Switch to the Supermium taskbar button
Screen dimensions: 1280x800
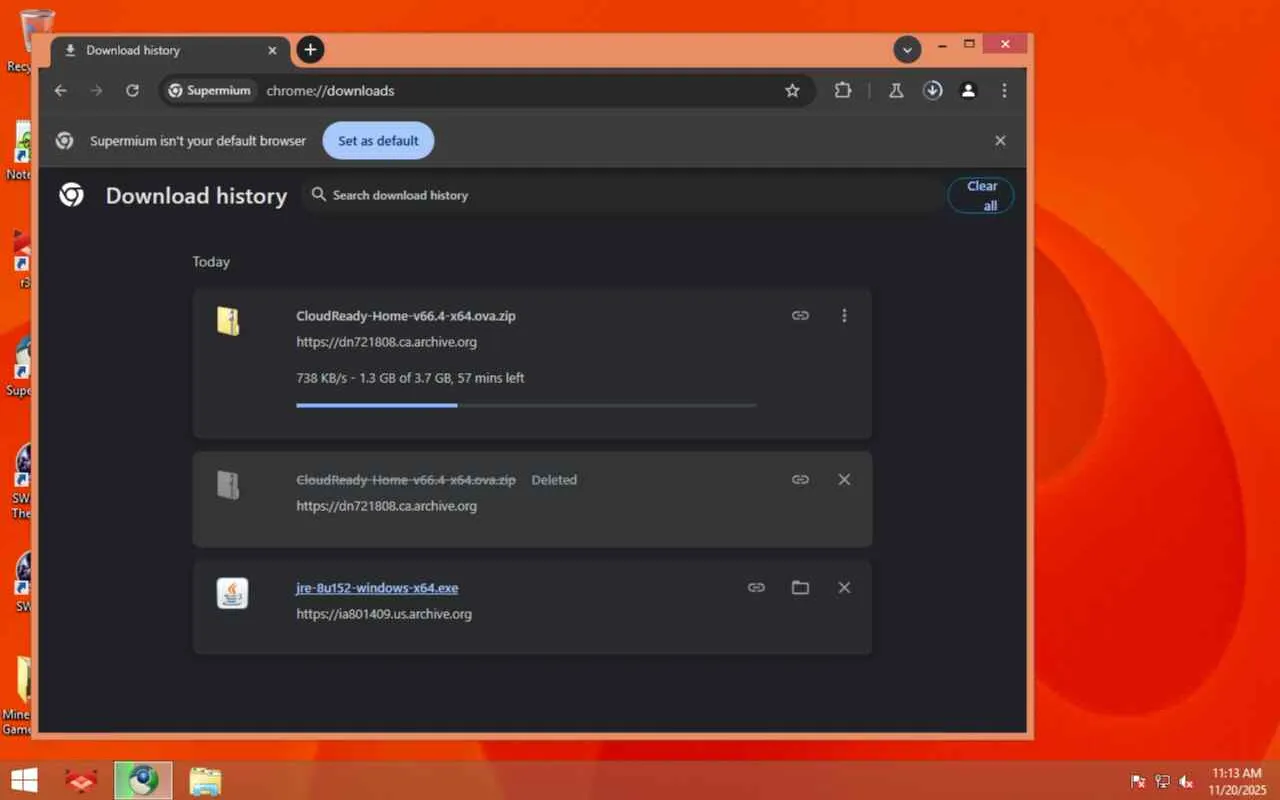pos(143,780)
